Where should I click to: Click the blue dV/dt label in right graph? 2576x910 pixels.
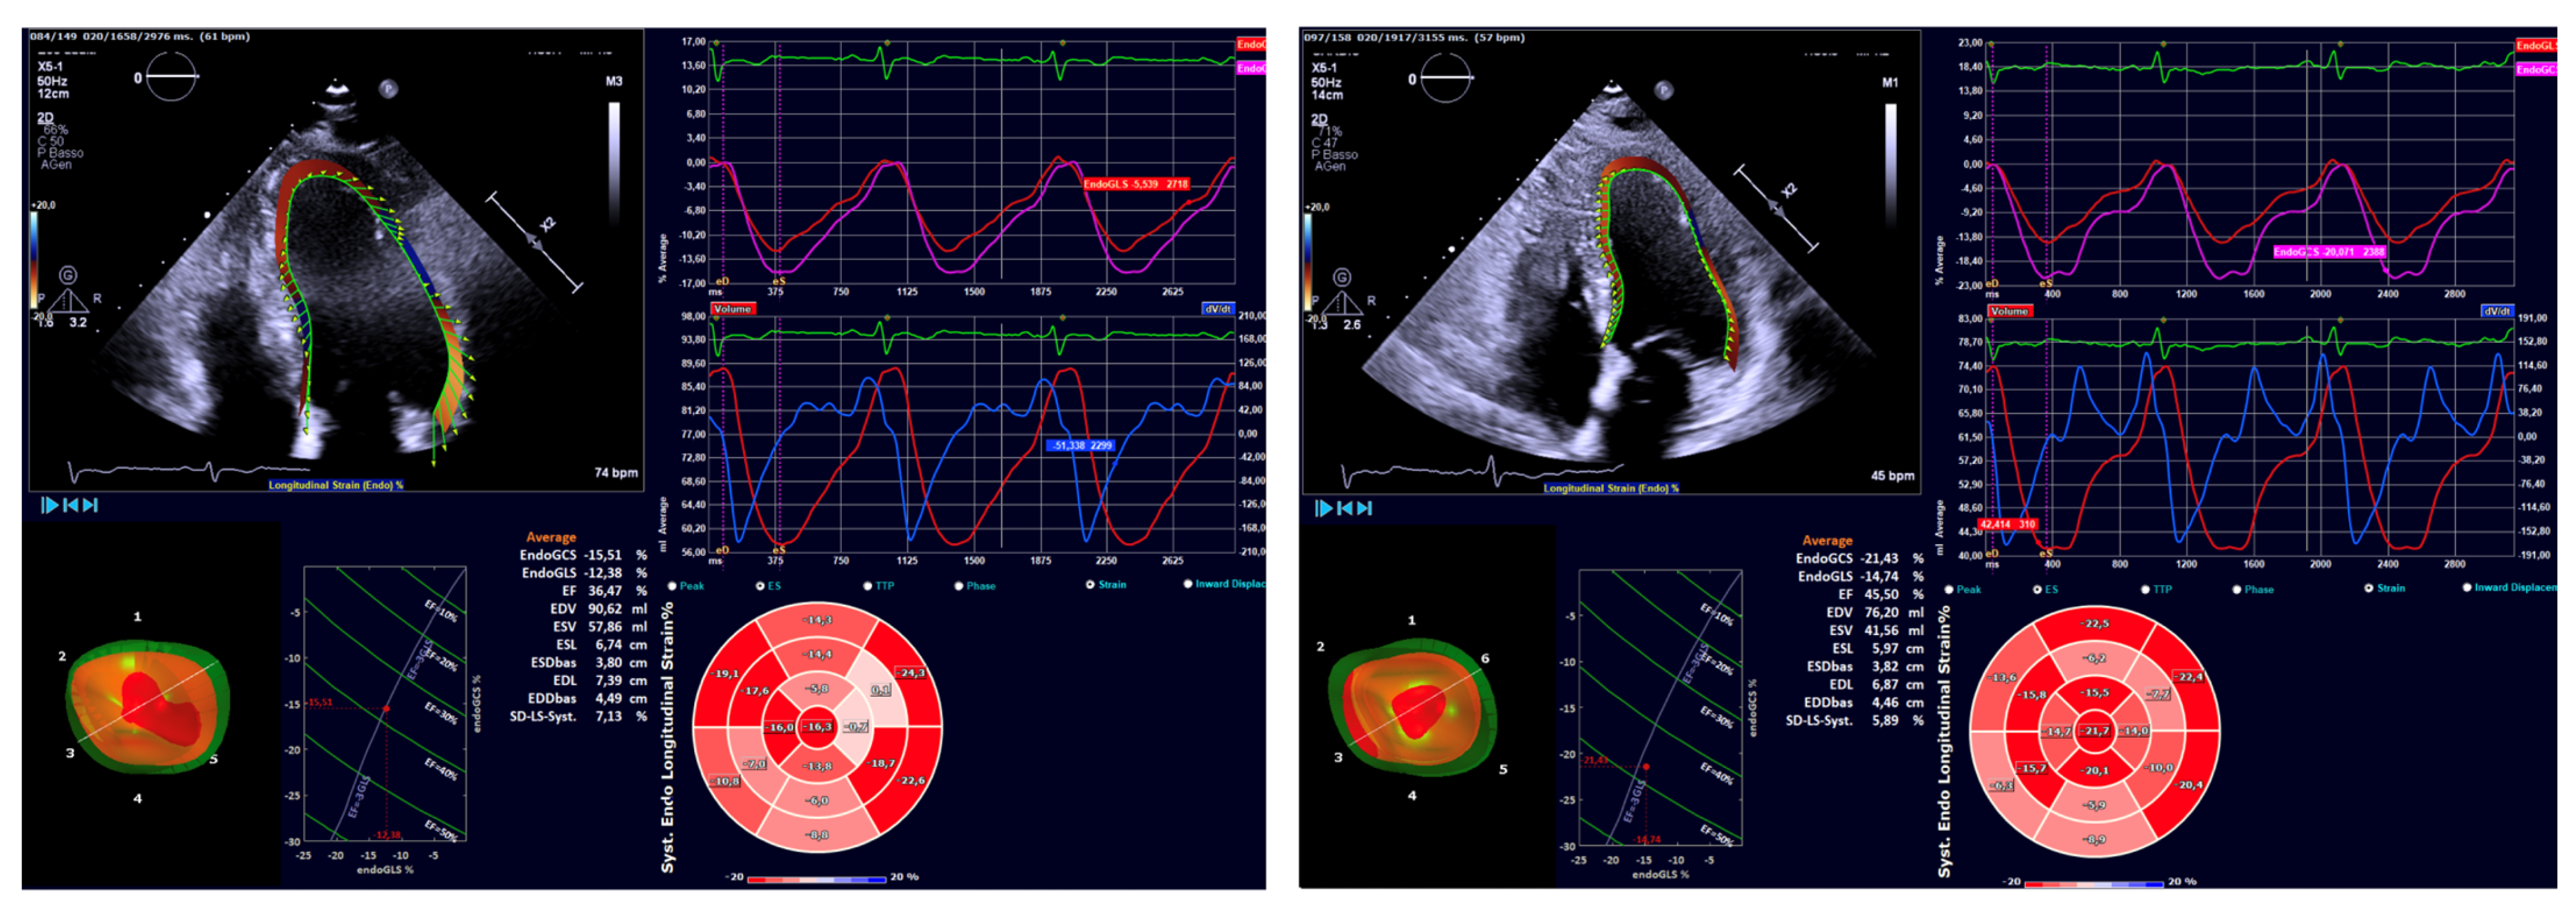coord(2497,312)
